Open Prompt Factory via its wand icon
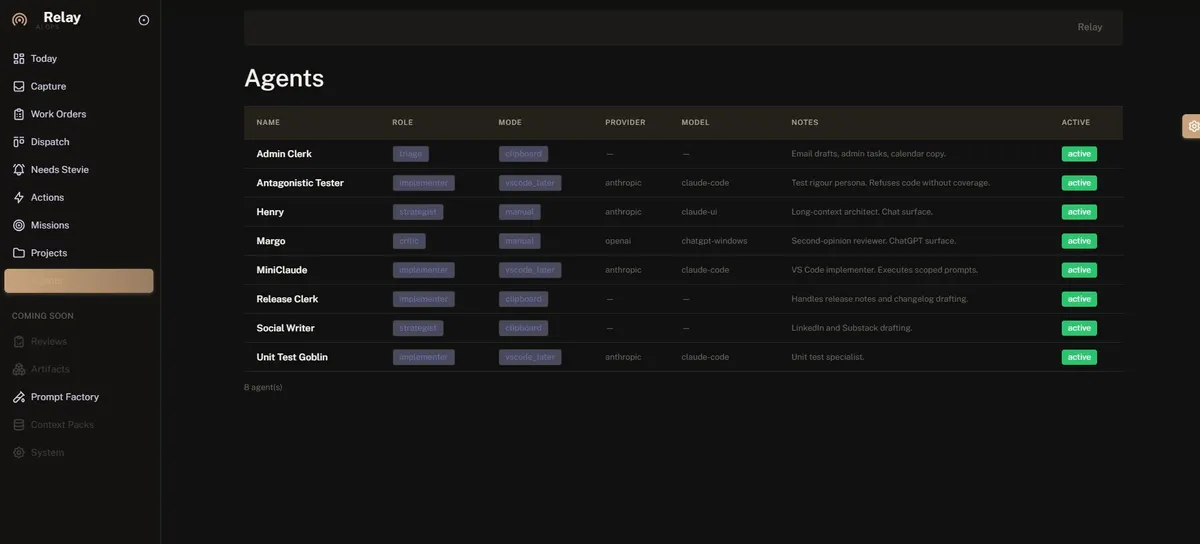The image size is (1200, 544). 19,397
